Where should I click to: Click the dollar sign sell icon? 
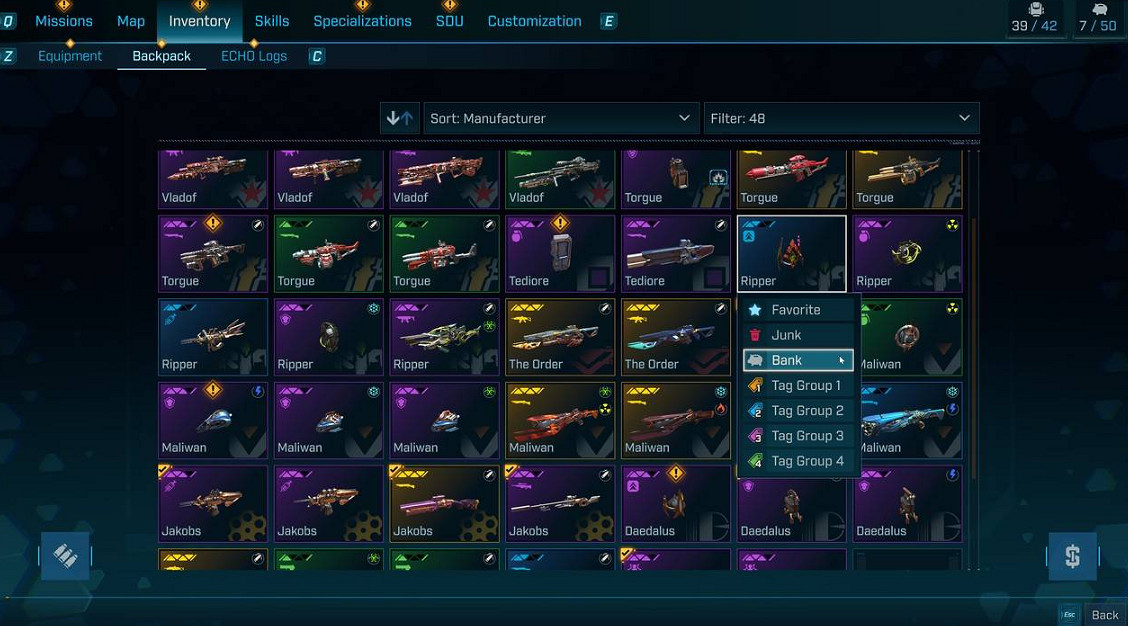[1072, 555]
